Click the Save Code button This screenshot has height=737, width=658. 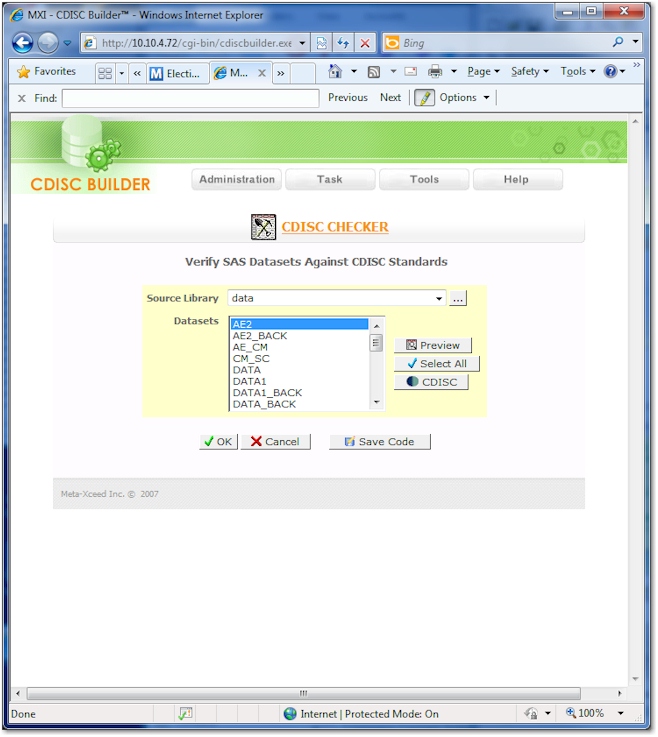coord(380,442)
